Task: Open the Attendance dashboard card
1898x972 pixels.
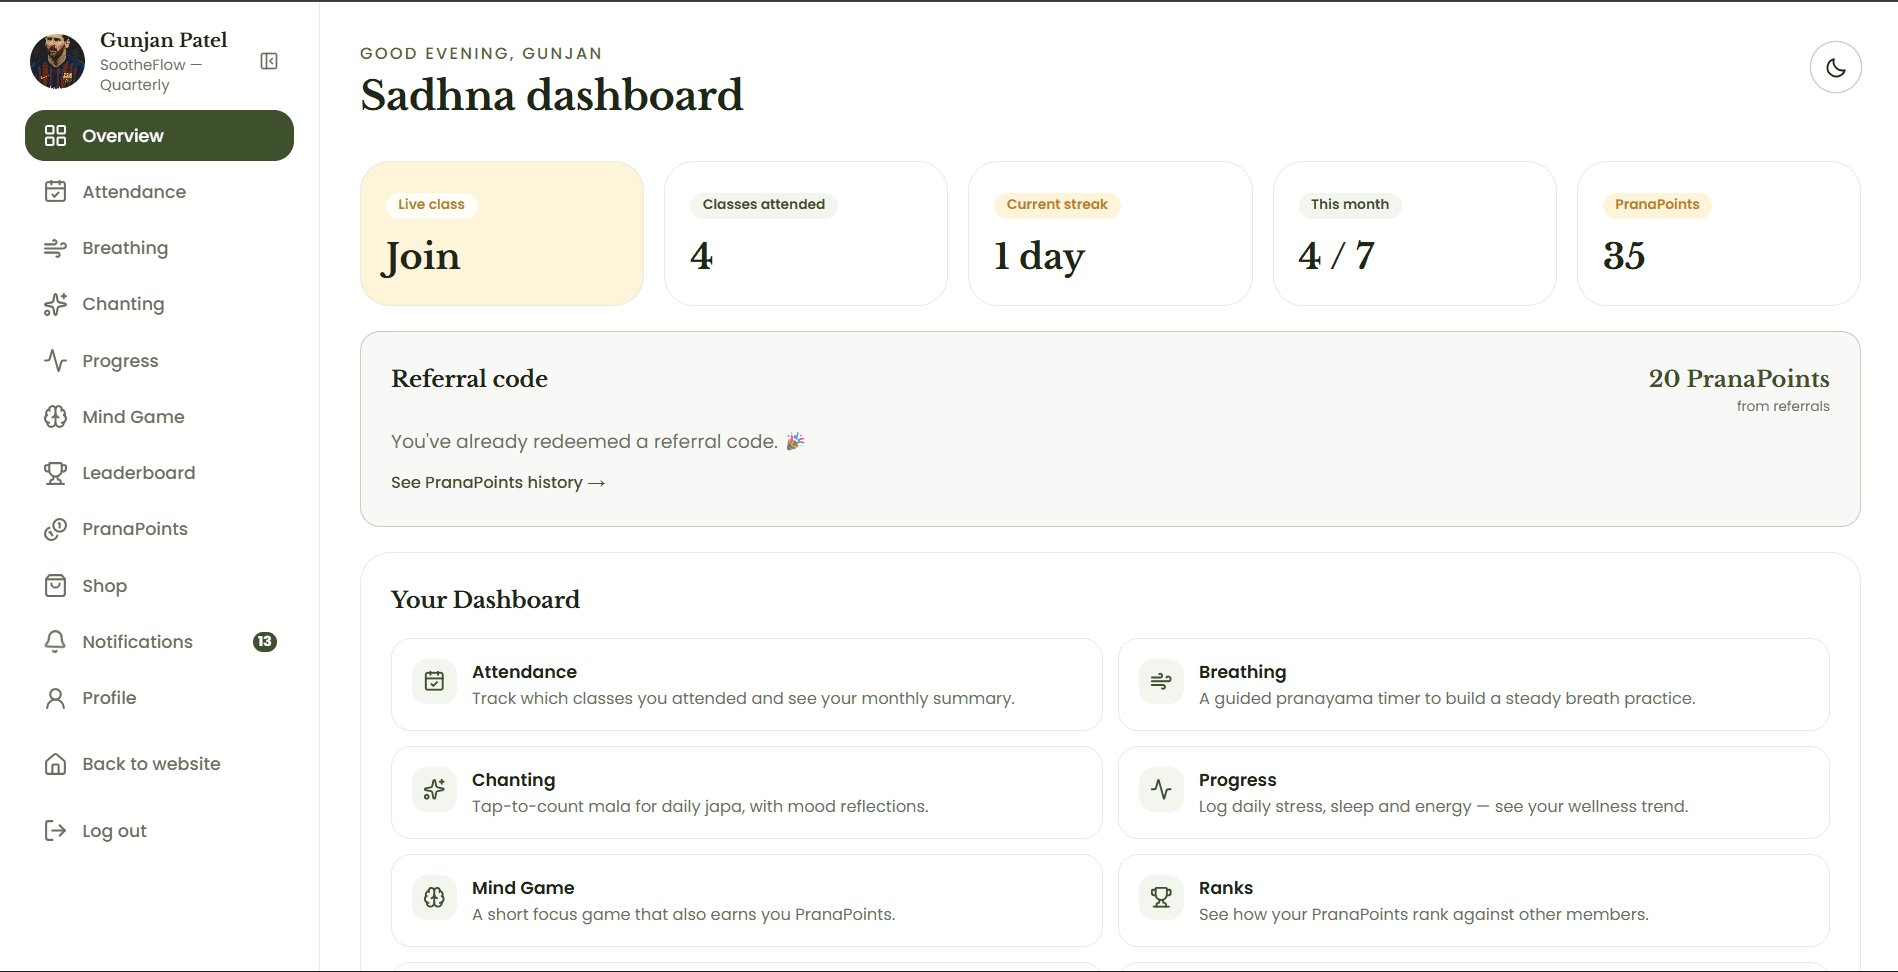Action: coord(747,685)
